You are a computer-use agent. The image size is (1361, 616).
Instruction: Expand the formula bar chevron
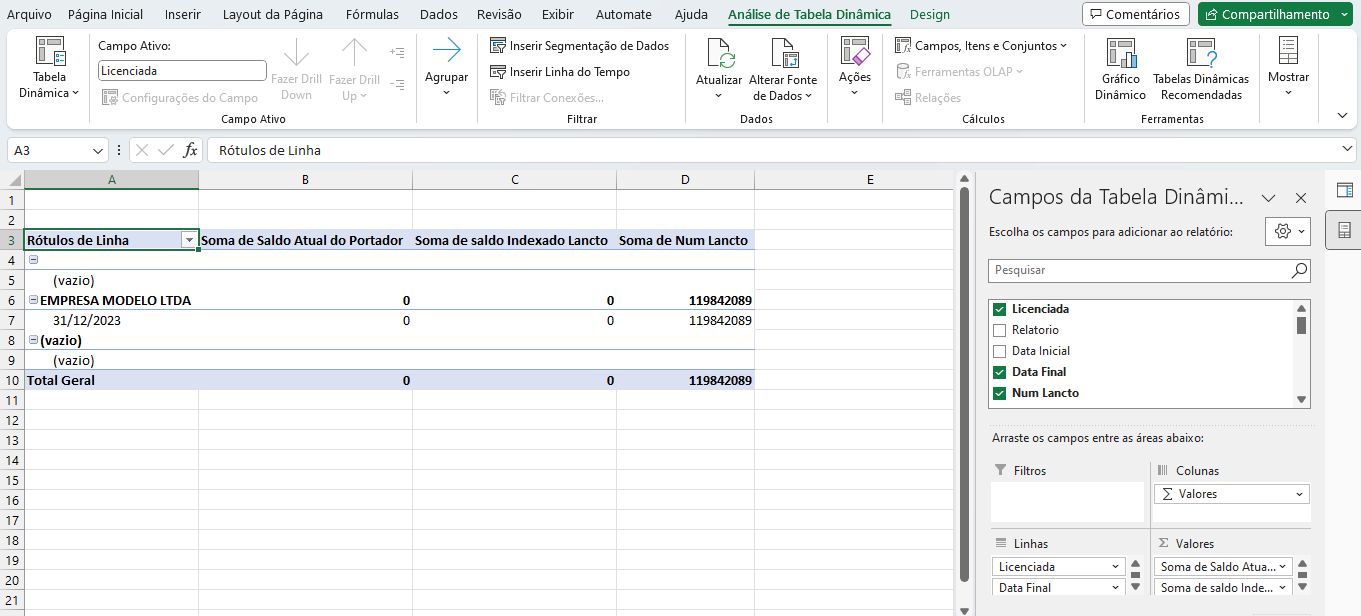tap(1347, 150)
